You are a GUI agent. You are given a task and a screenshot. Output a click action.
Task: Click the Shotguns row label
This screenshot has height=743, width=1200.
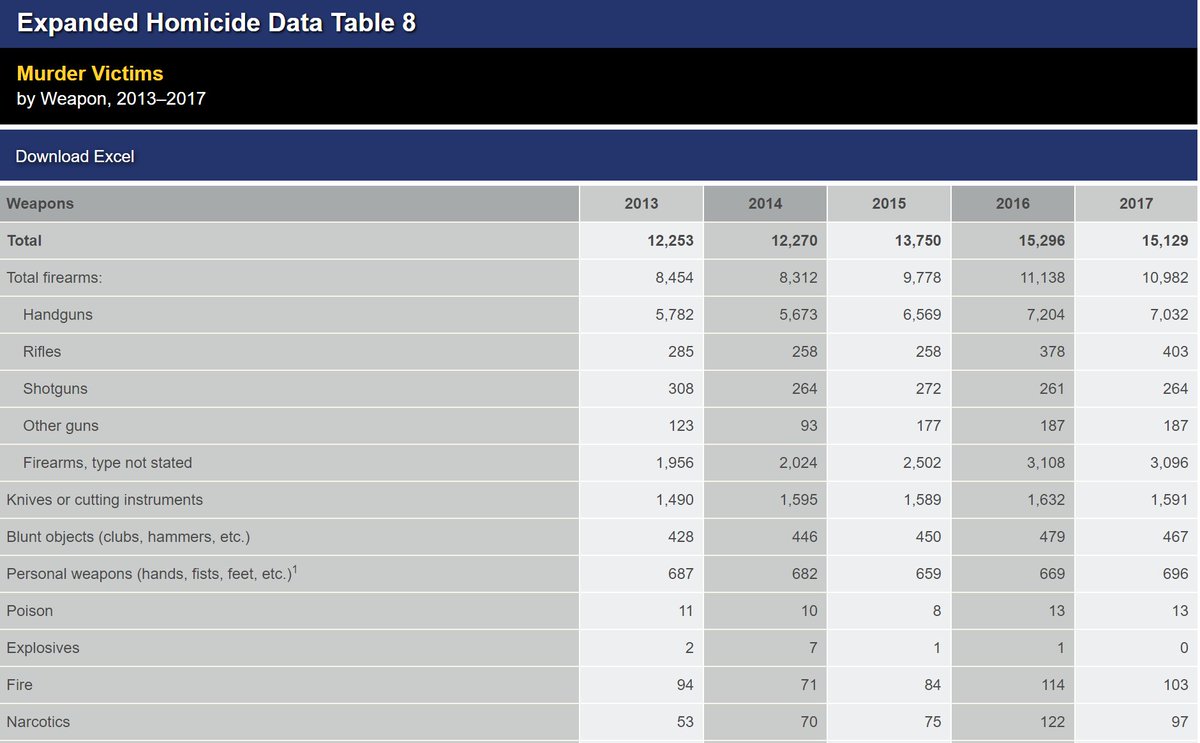pyautogui.click(x=56, y=388)
